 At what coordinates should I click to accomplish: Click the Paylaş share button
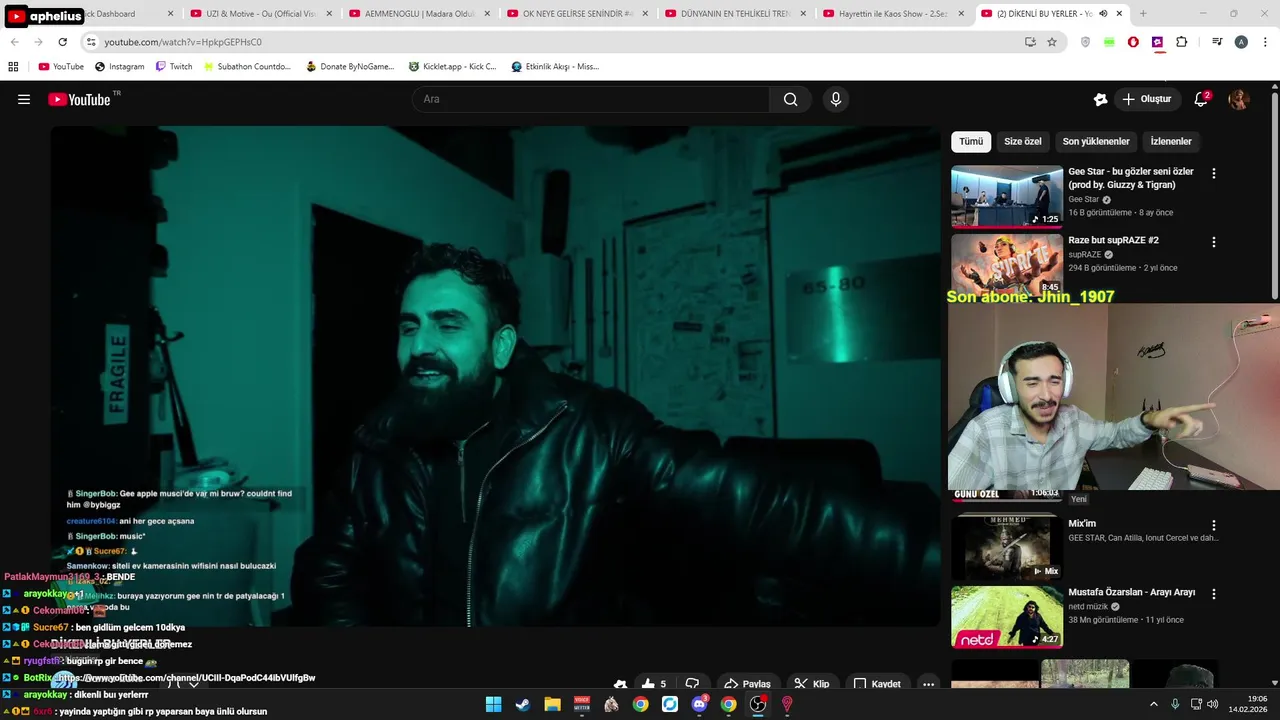(x=747, y=684)
